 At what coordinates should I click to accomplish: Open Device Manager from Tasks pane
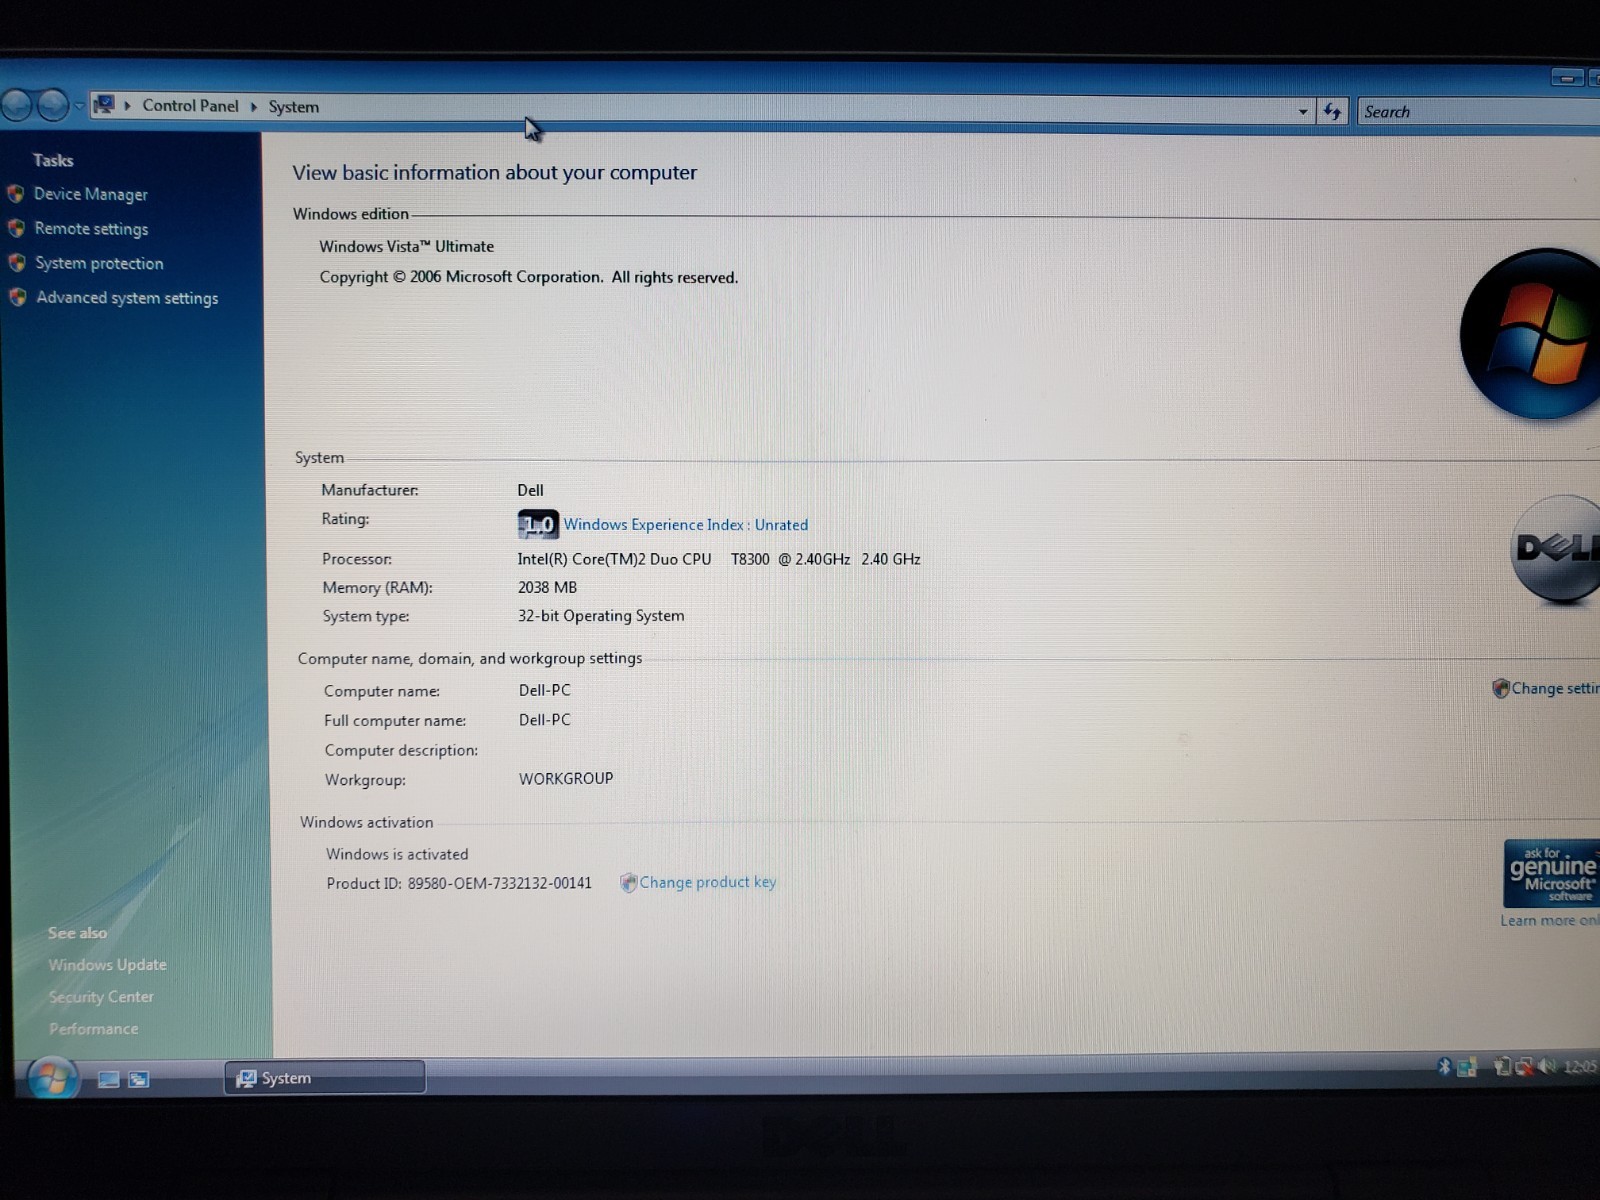point(91,194)
